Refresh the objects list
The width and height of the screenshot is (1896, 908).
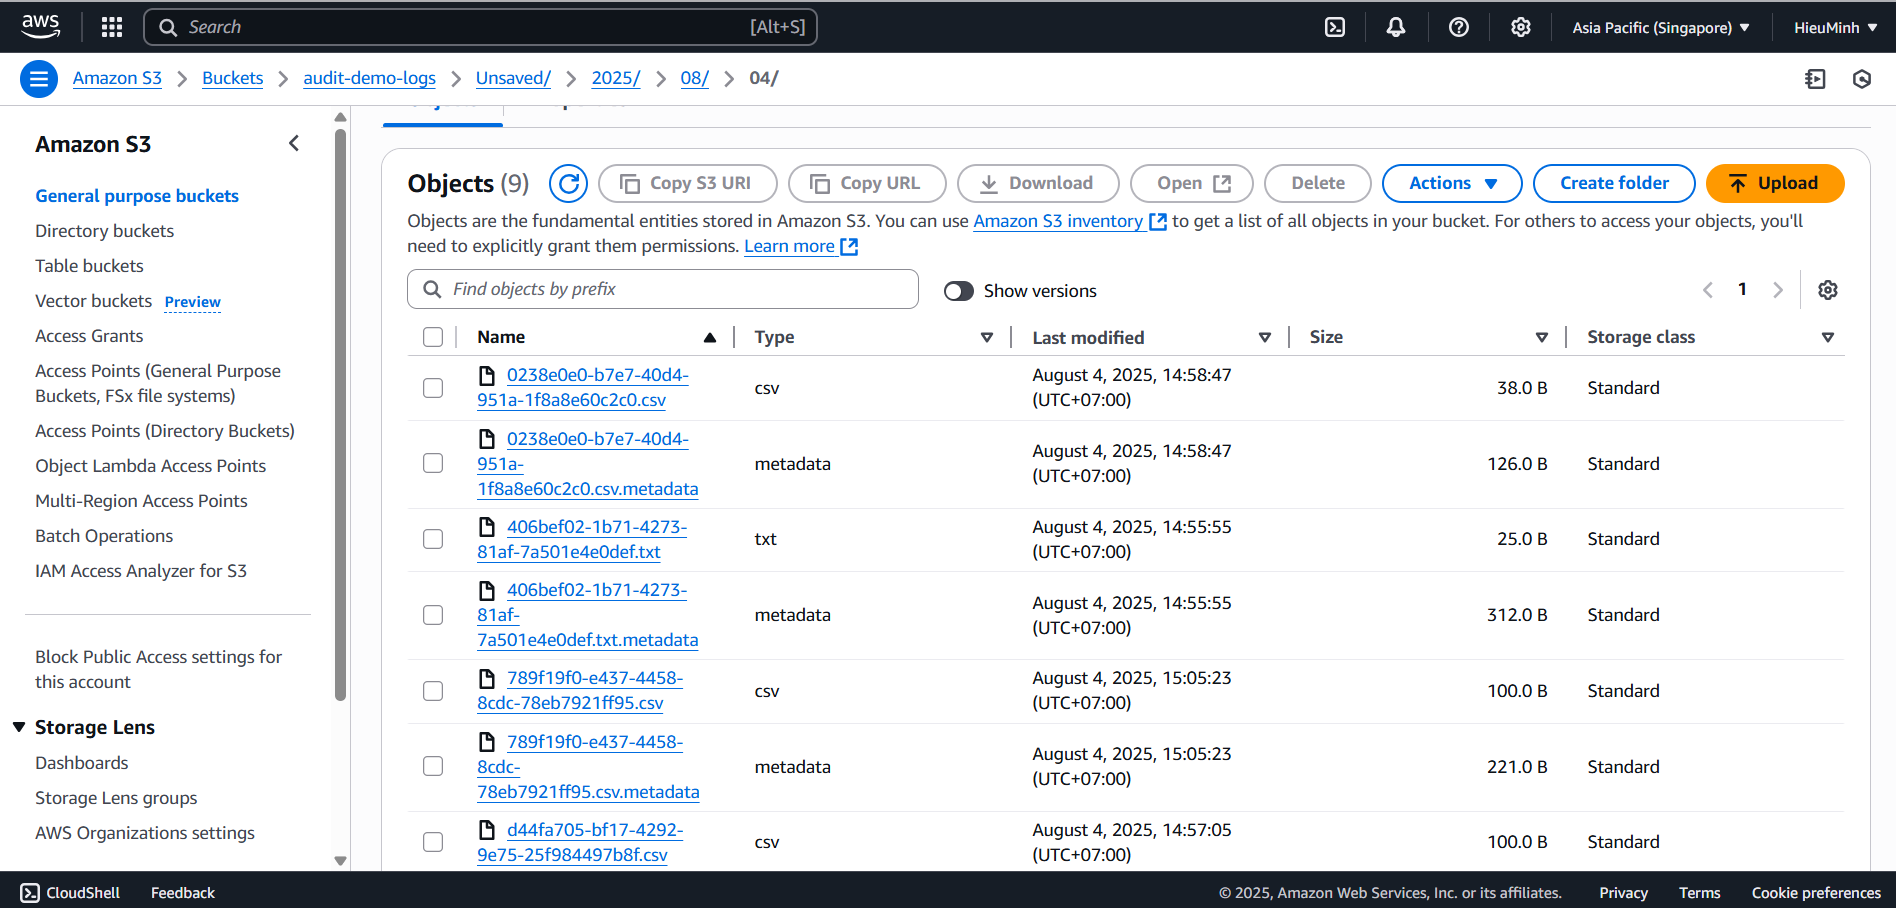pyautogui.click(x=568, y=183)
